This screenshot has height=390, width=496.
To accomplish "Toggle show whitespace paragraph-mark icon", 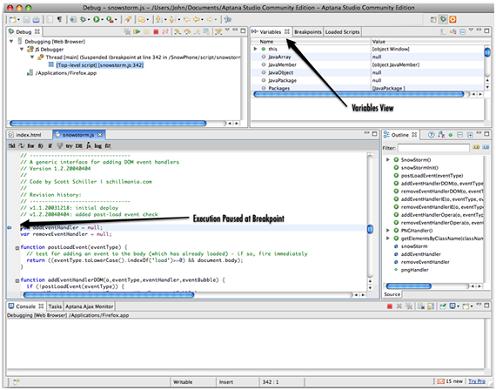I will 59,20.
